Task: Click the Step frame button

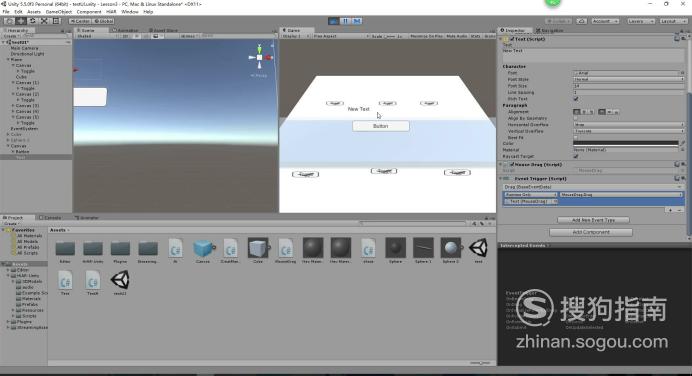Action: 357,21
